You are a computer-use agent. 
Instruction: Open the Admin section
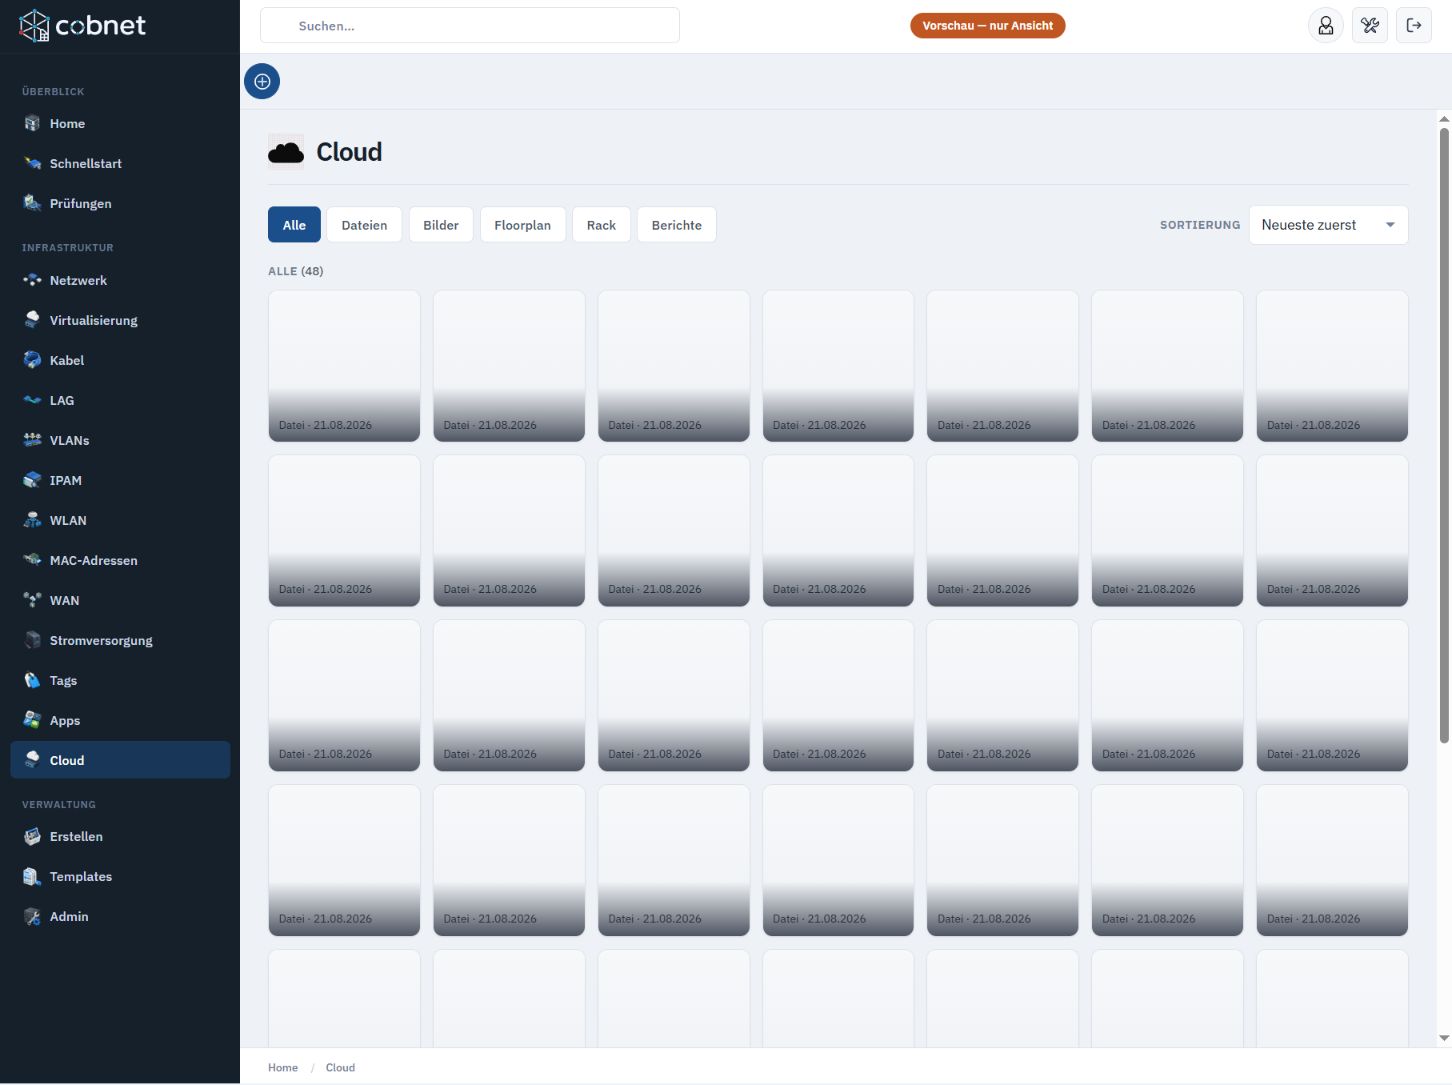pos(120,917)
